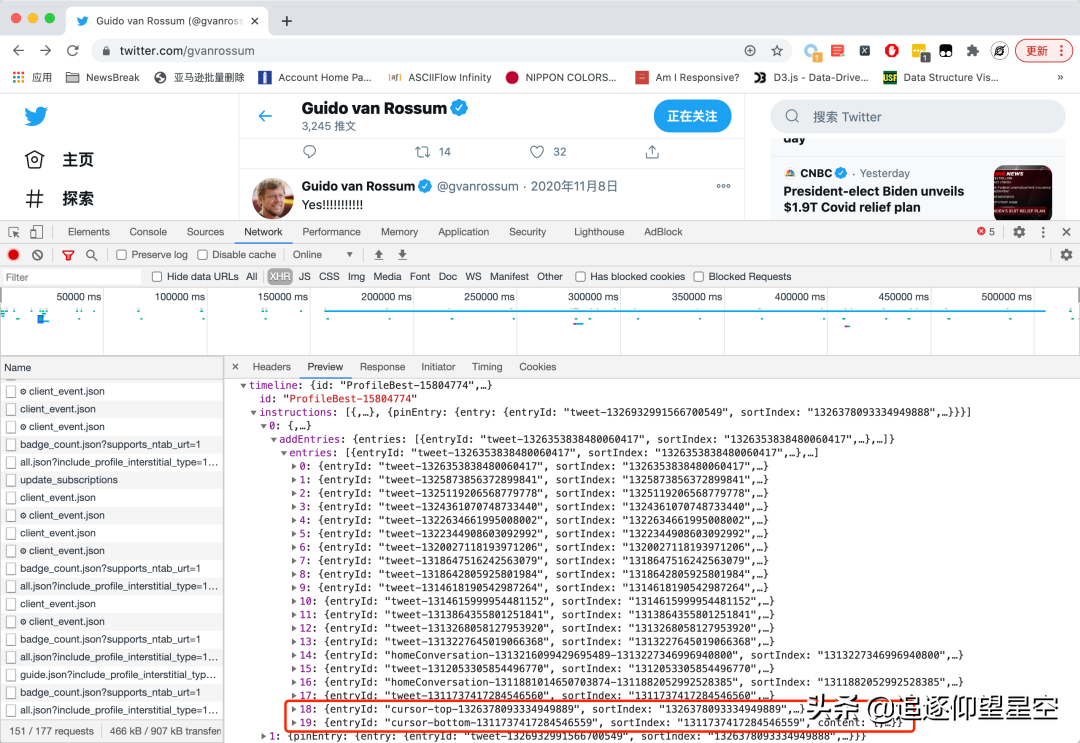Open Network panel settings gear
Image resolution: width=1080 pixels, height=743 pixels.
tap(1066, 255)
